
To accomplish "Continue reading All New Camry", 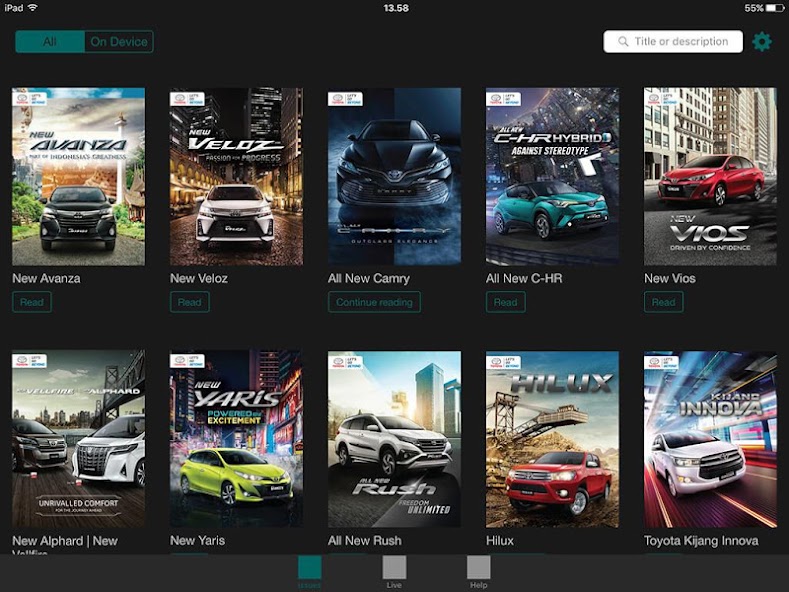I will [374, 302].
